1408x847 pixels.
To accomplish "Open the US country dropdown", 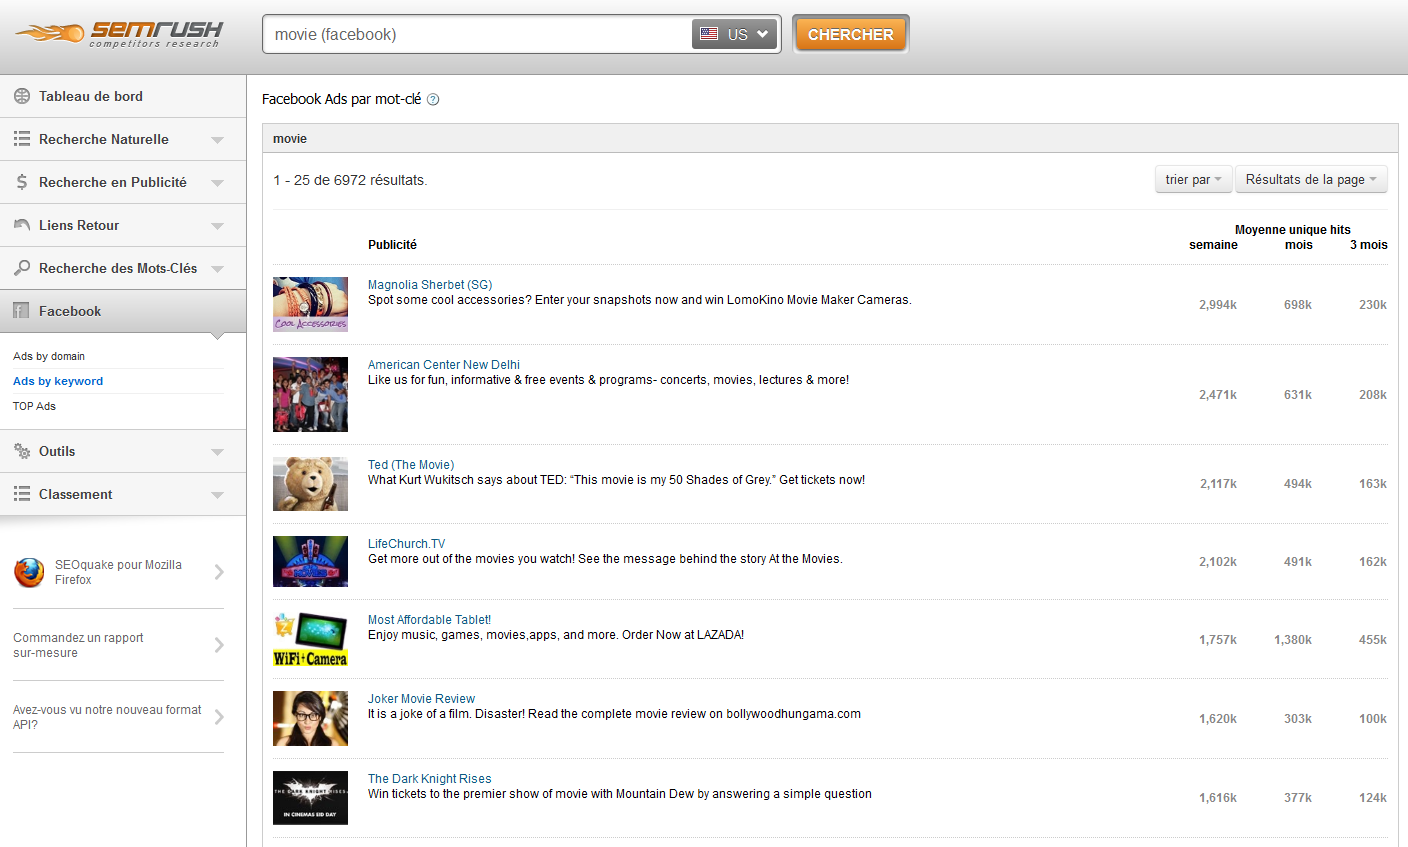I will point(734,34).
